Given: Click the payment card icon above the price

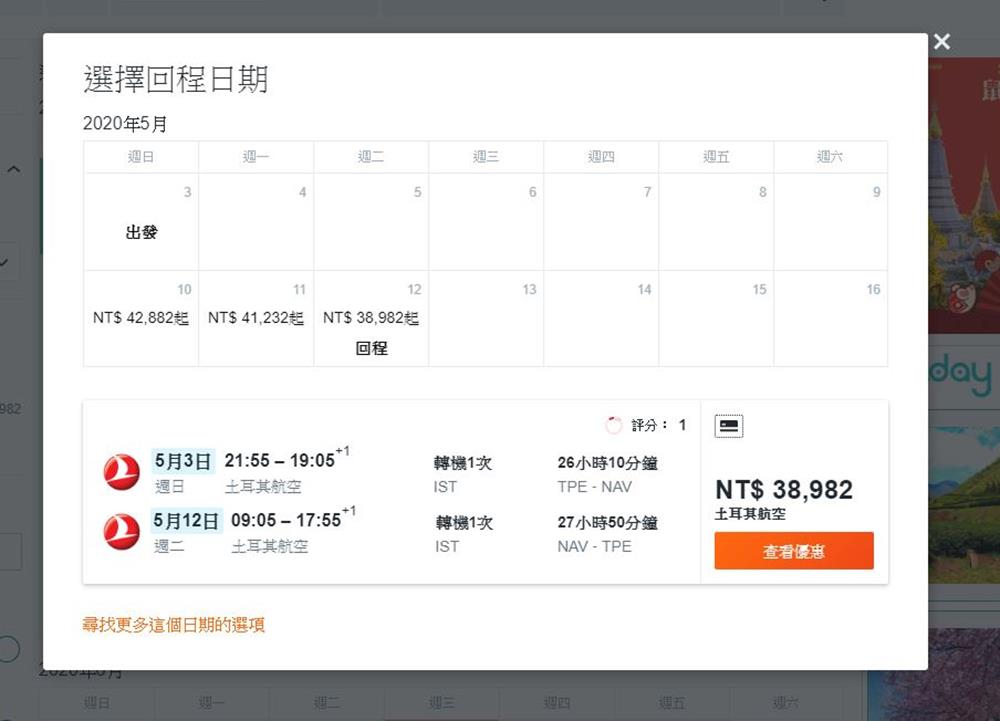Looking at the screenshot, I should (x=728, y=426).
